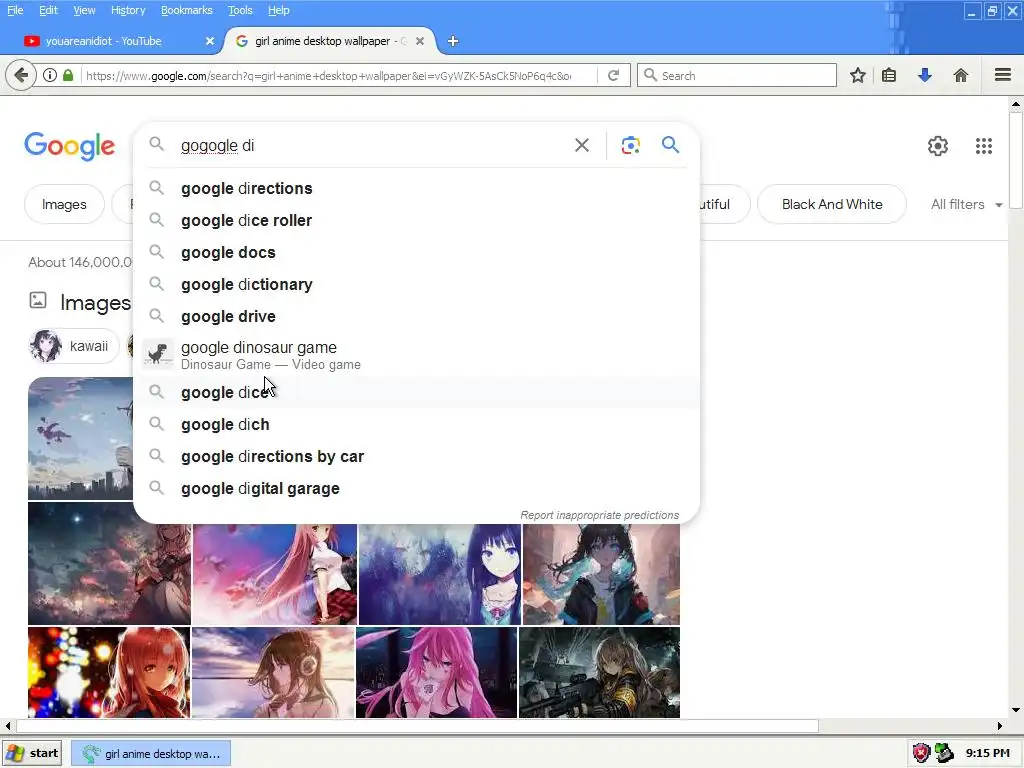Open the Help menu
Viewport: 1024px width, 768px height.
pyautogui.click(x=278, y=10)
